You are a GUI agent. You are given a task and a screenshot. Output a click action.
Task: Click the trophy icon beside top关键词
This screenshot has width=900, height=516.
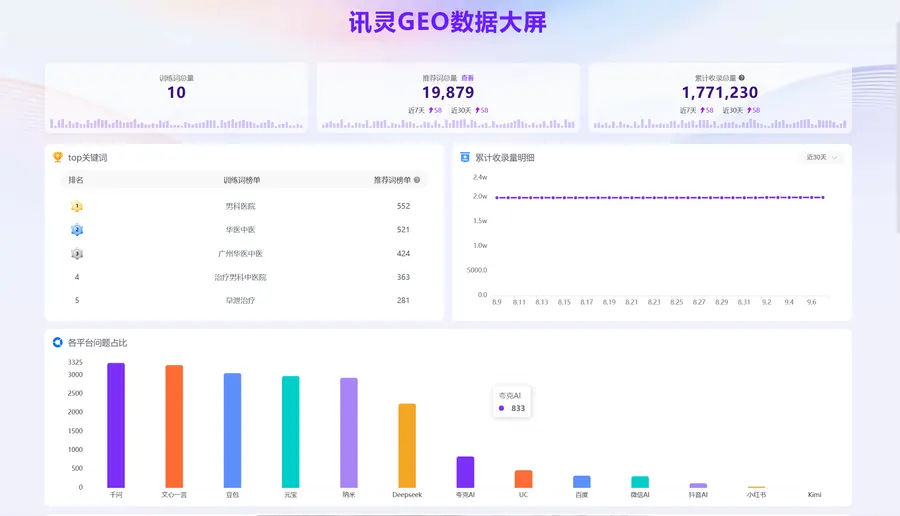57,157
